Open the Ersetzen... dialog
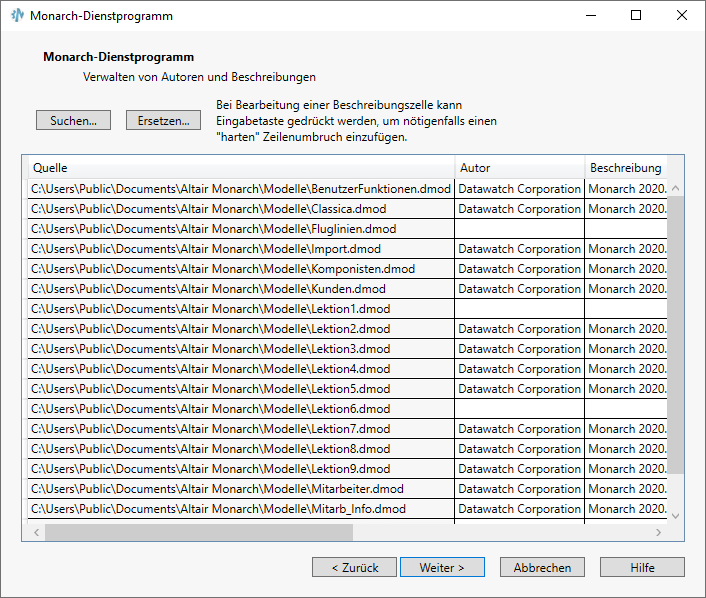 pyautogui.click(x=163, y=120)
